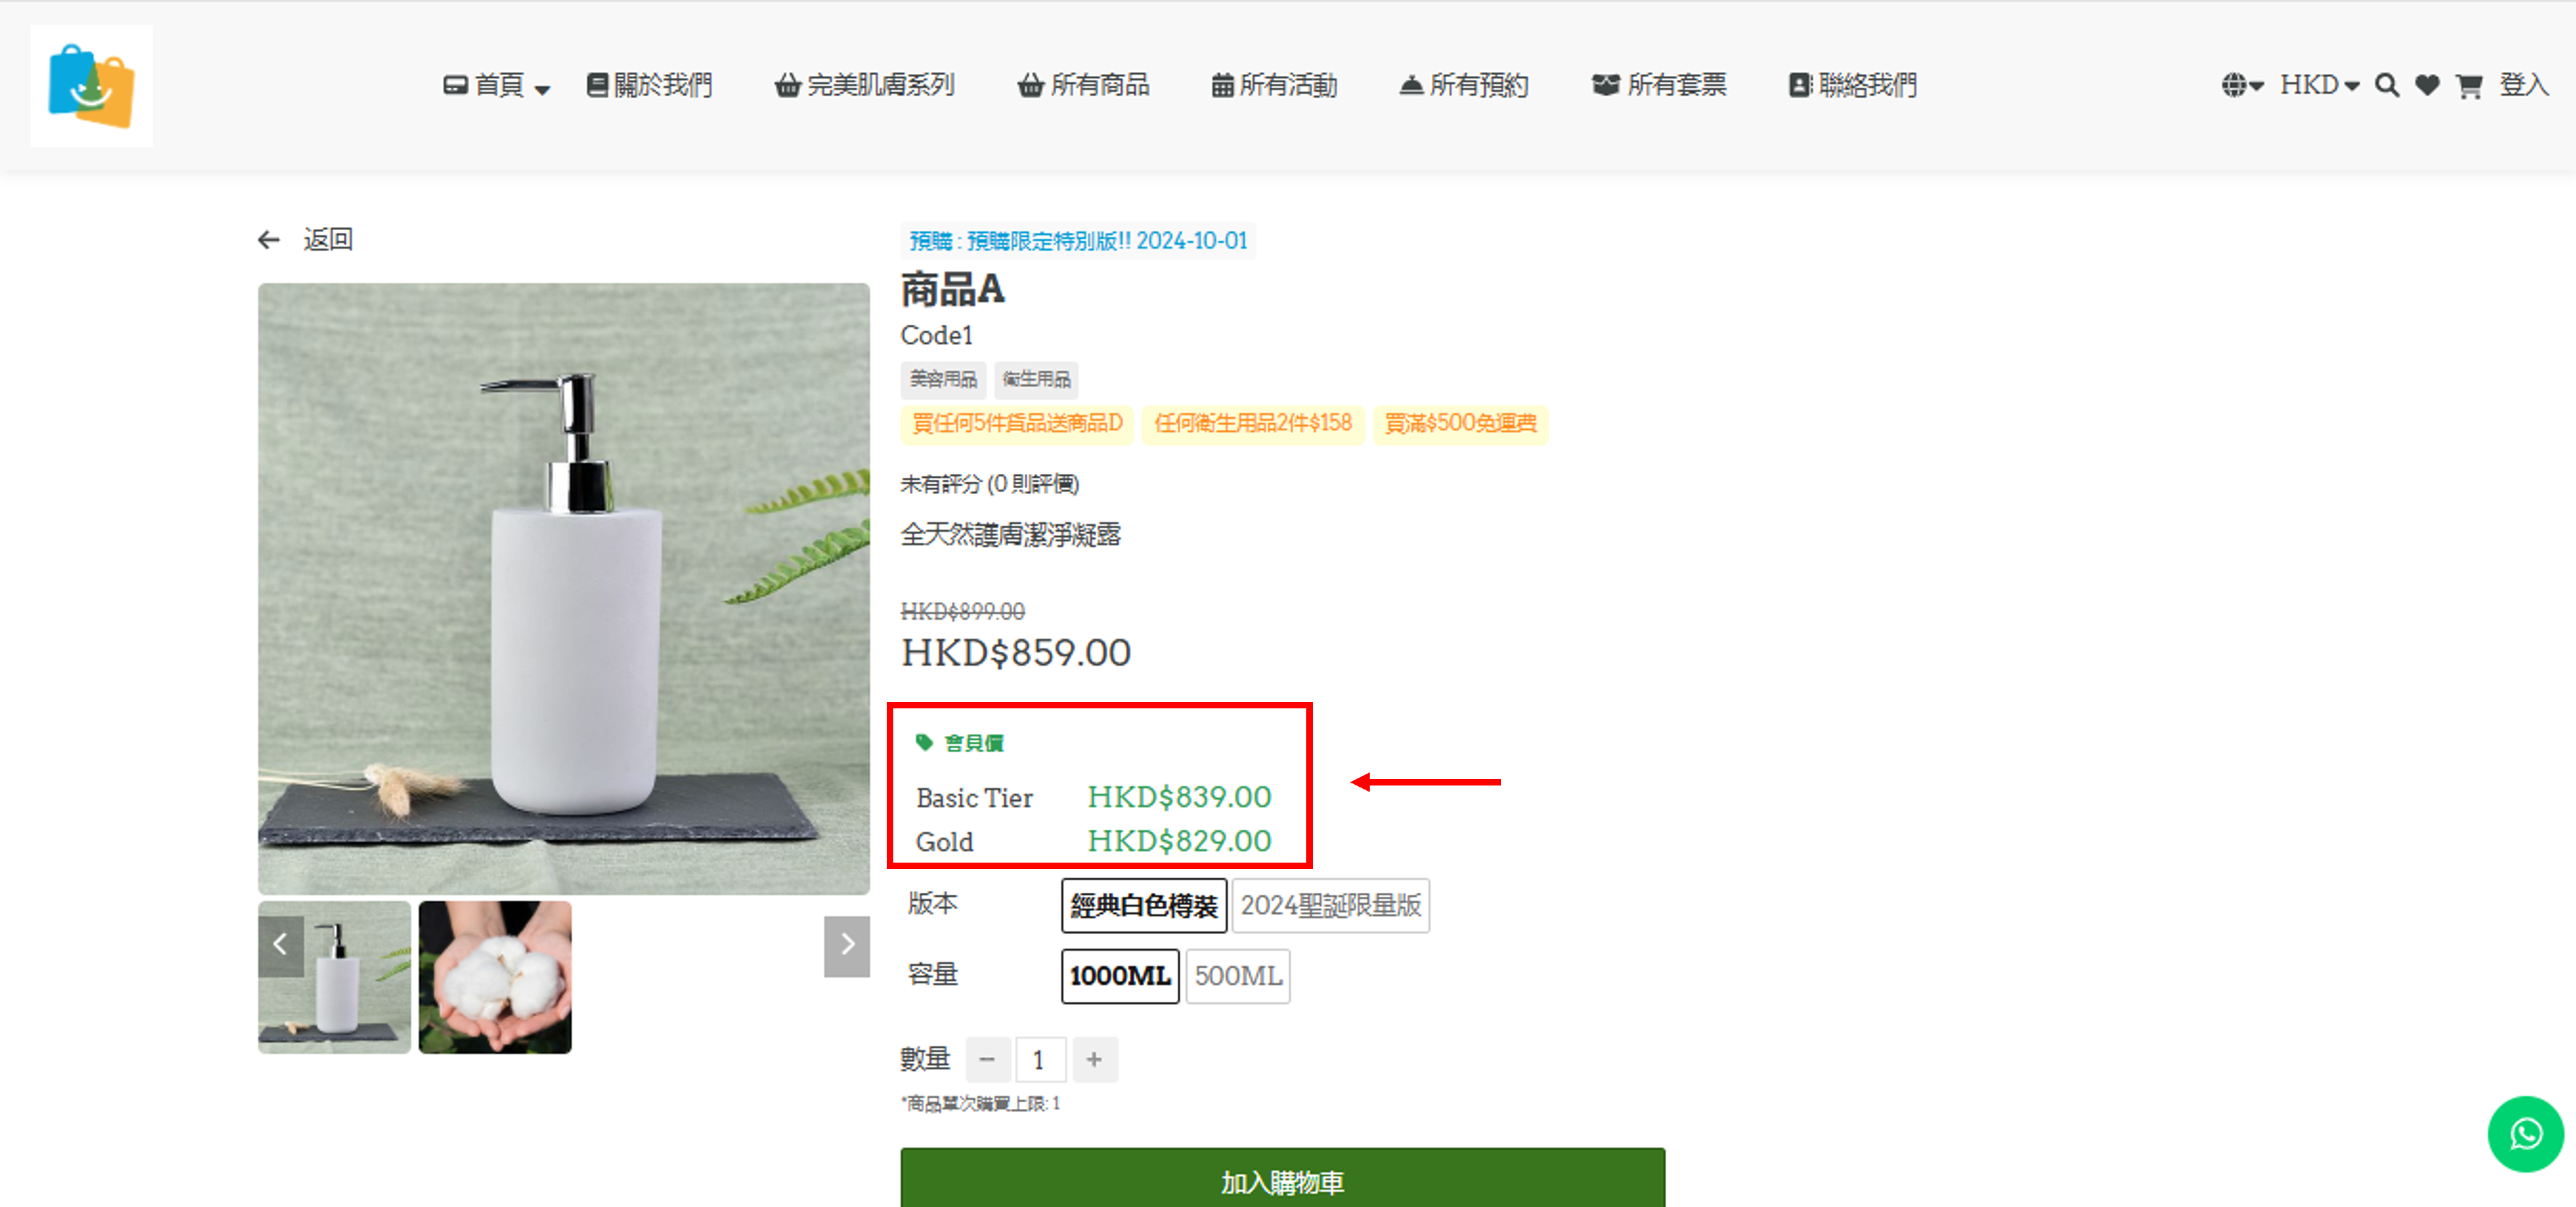This screenshot has height=1207, width=2576.
Task: Add item with 加入購物車 button
Action: tap(1282, 1179)
